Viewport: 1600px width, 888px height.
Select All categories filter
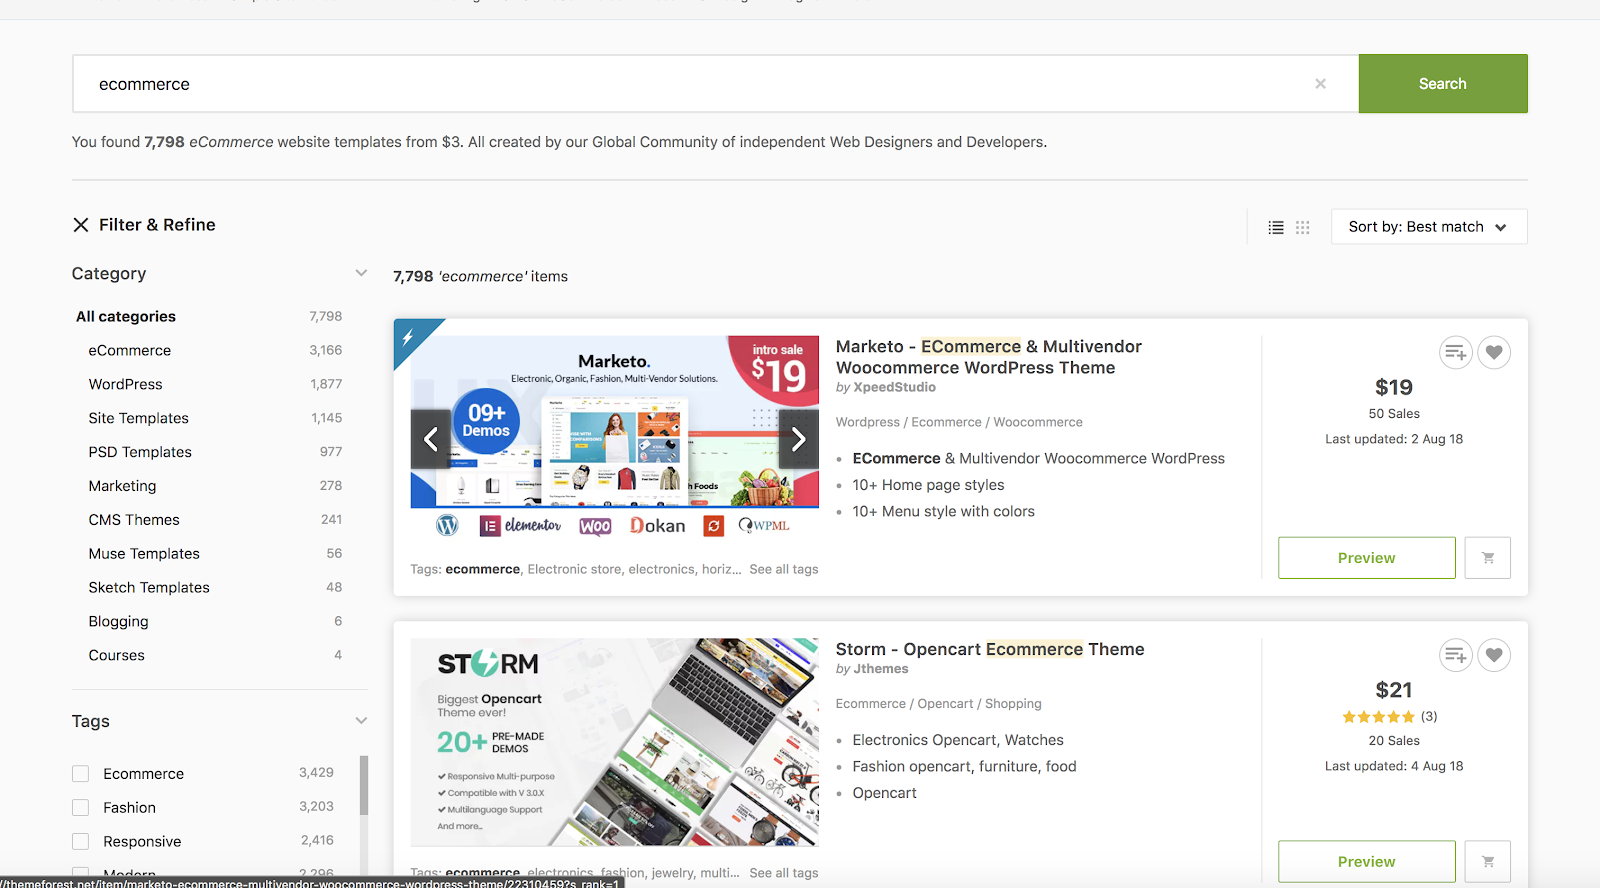tap(126, 317)
